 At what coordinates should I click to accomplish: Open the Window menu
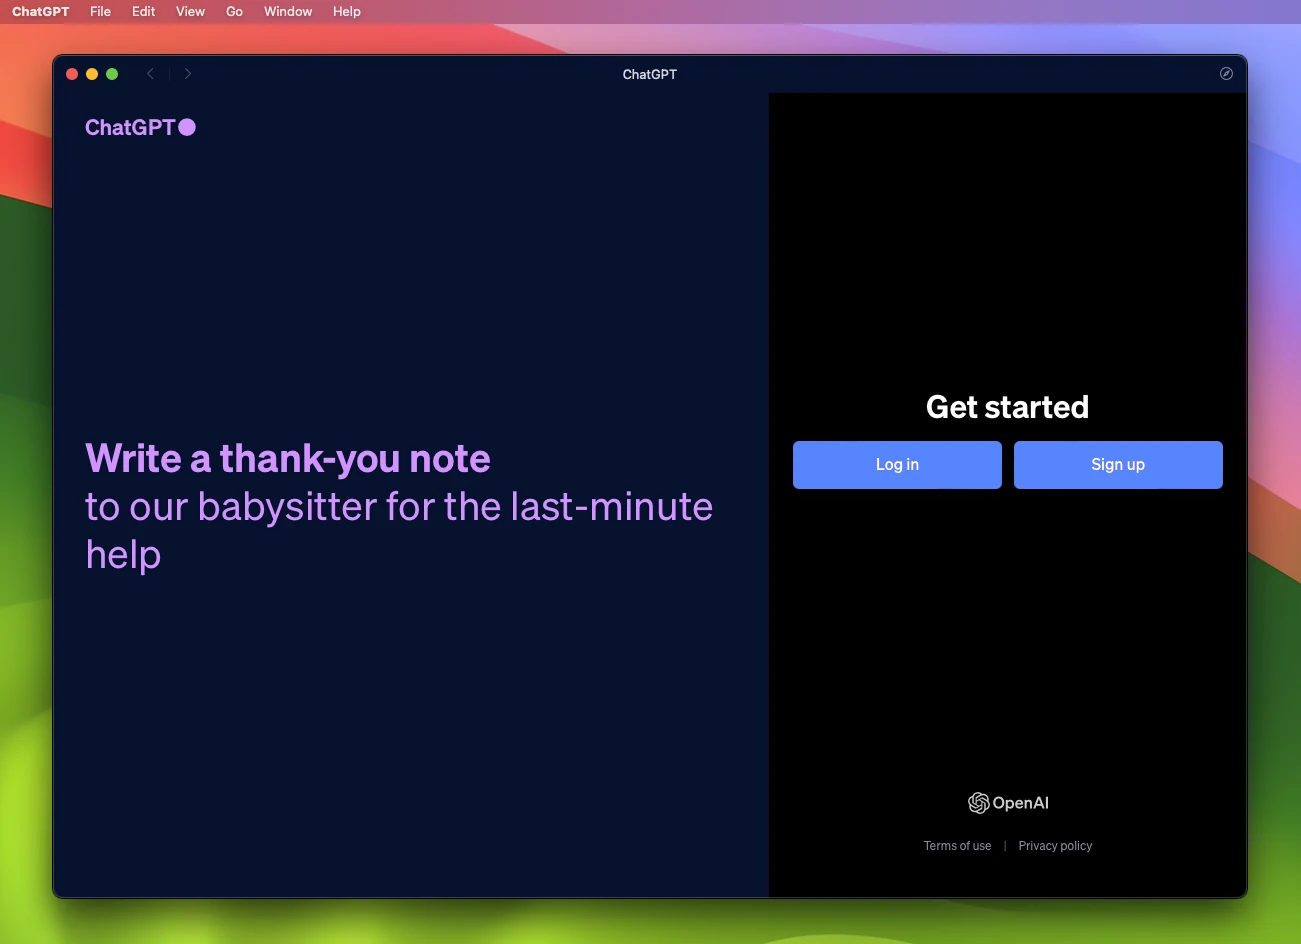pos(287,11)
